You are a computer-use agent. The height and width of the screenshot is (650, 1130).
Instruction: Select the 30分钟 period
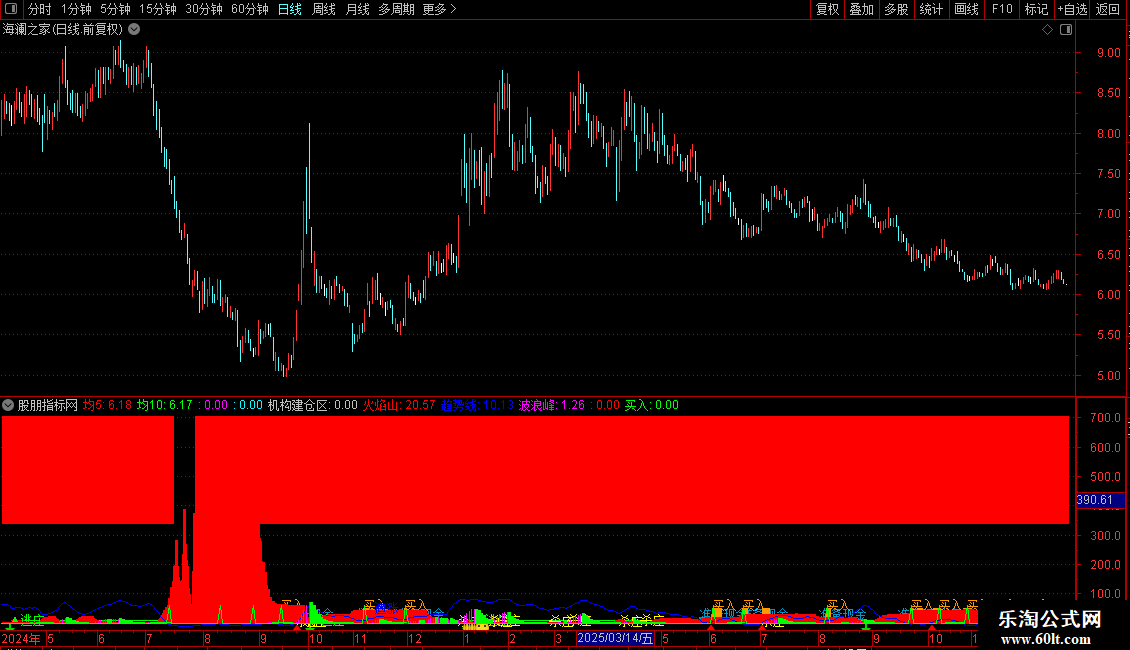click(x=204, y=9)
